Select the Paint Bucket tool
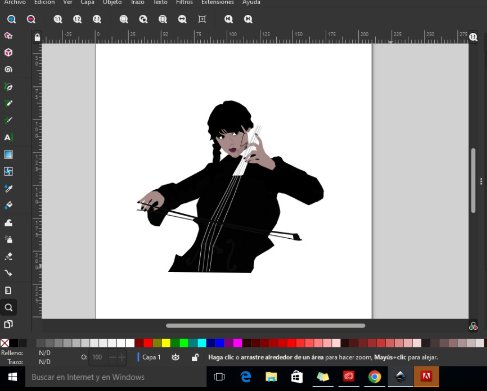The image size is (487, 391). (x=8, y=205)
